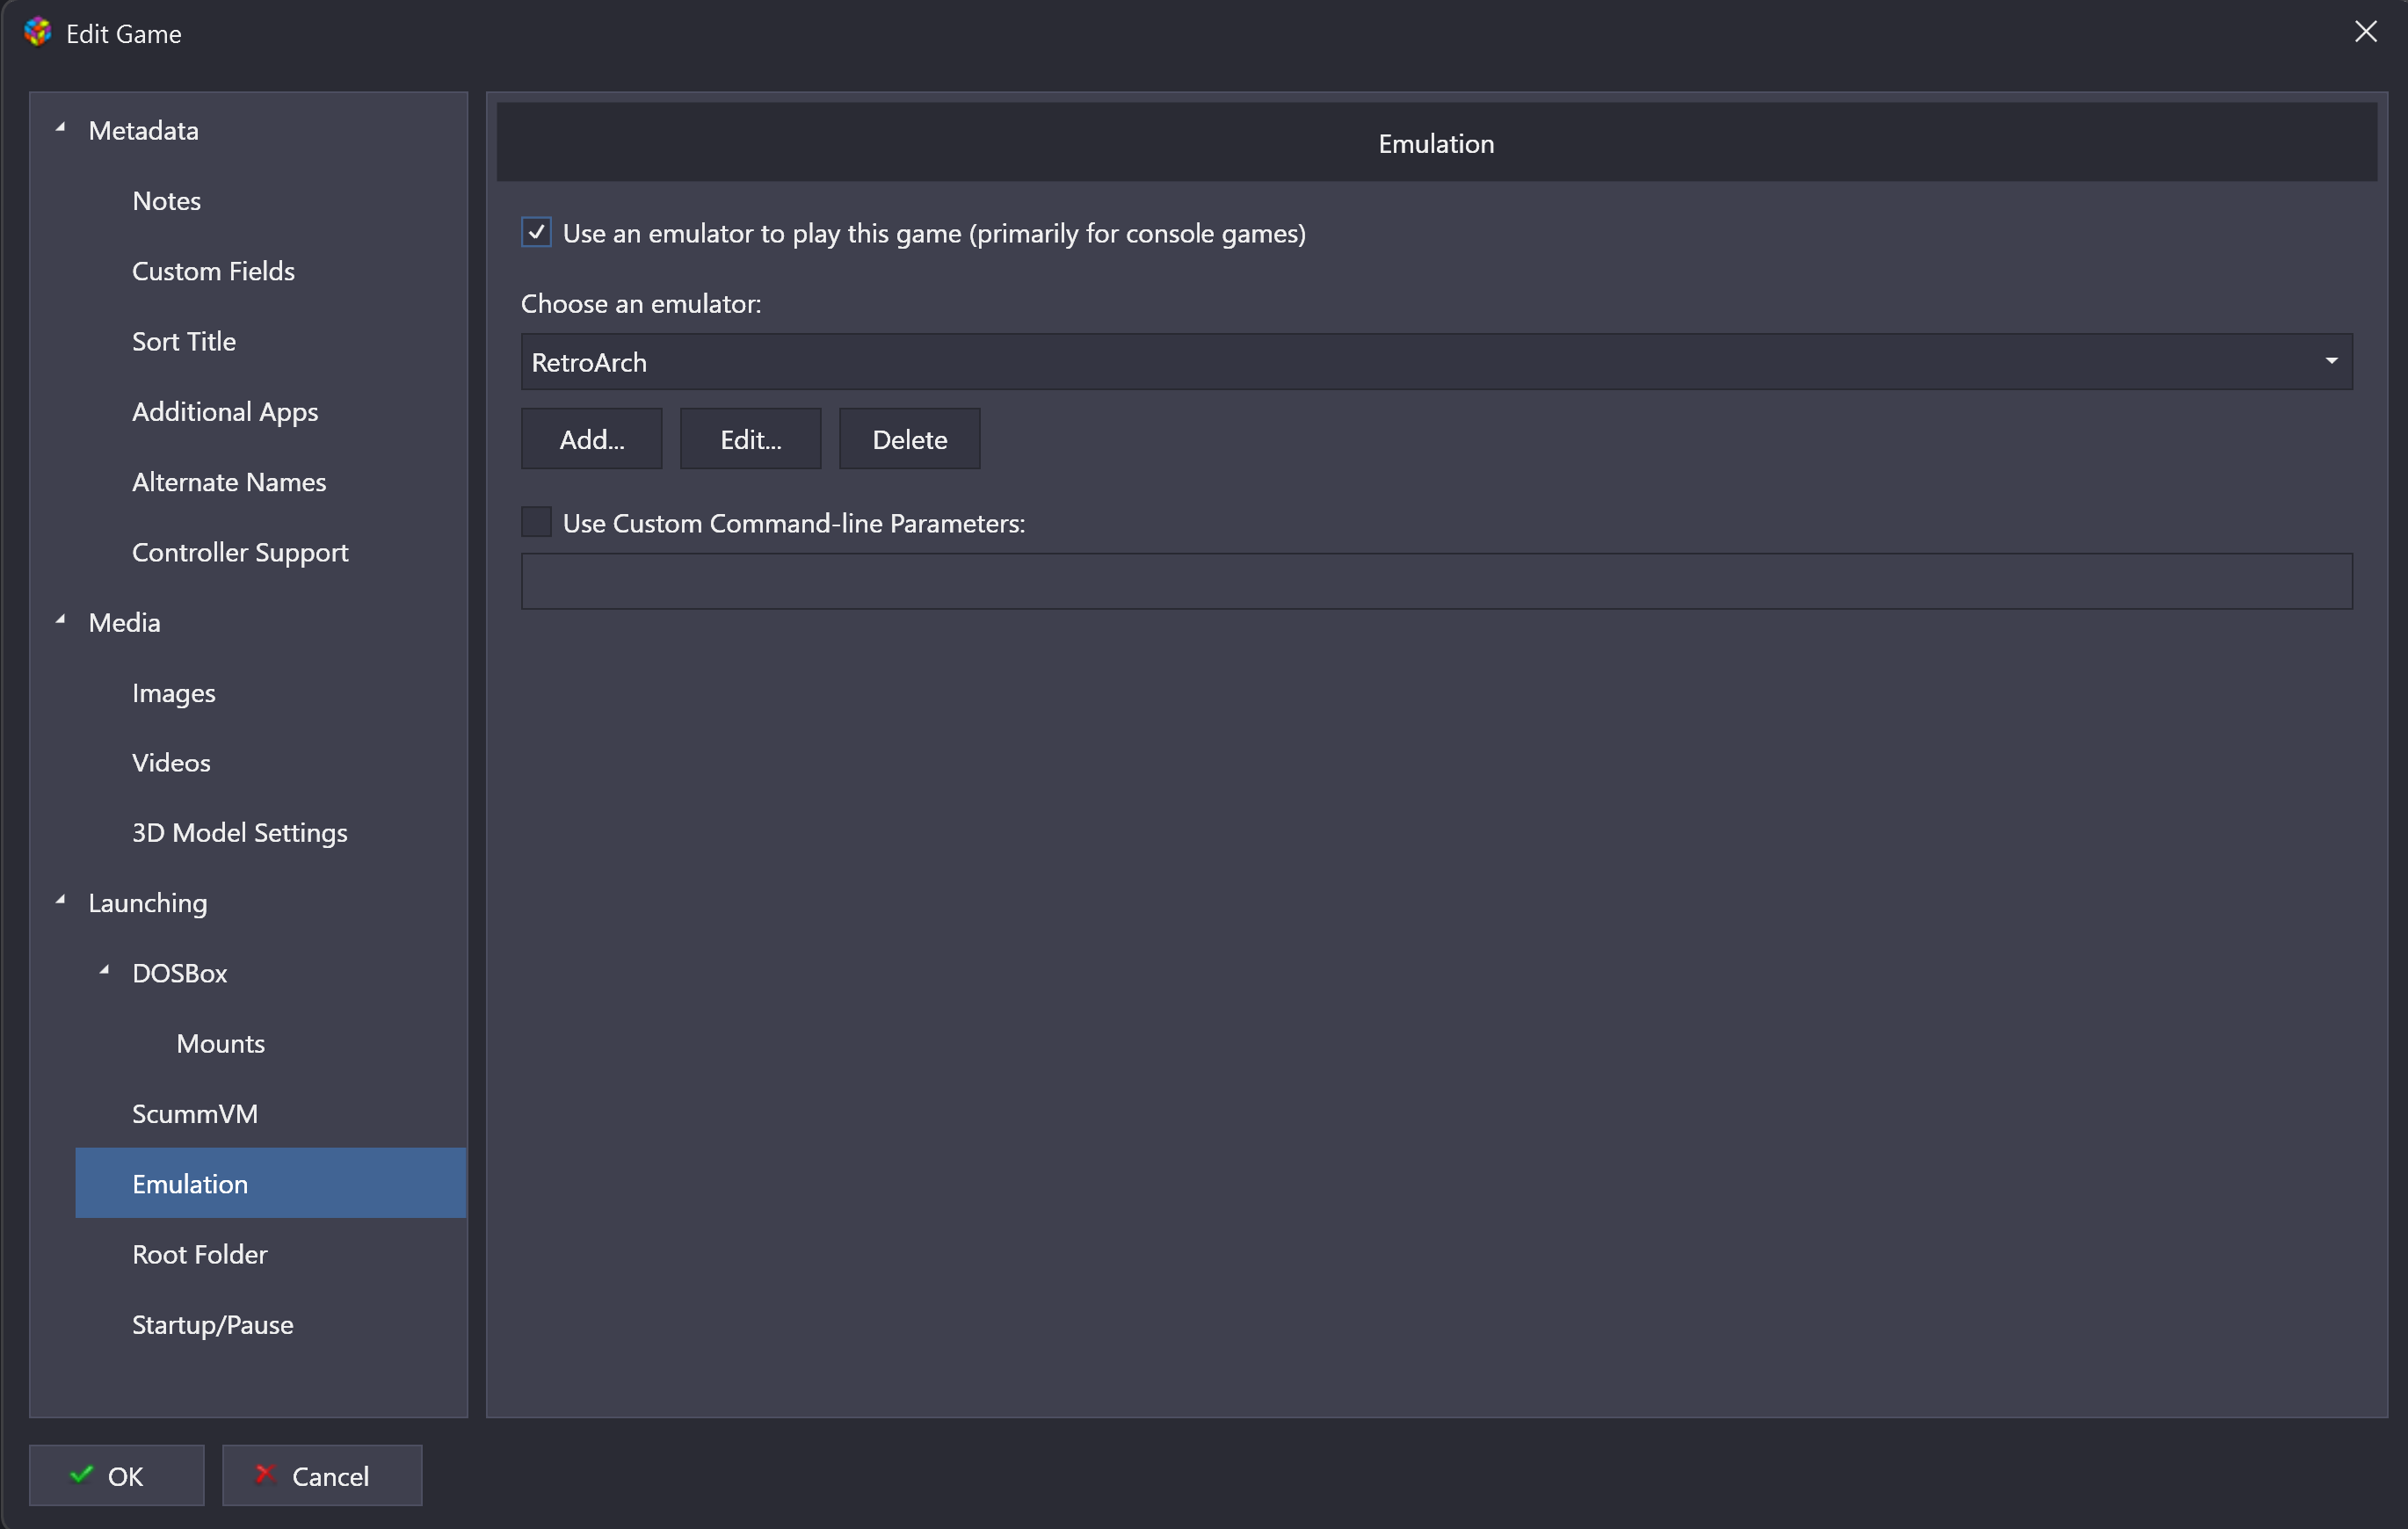Viewport: 2408px width, 1529px height.
Task: Open the ScummVM settings page
Action: [195, 1114]
